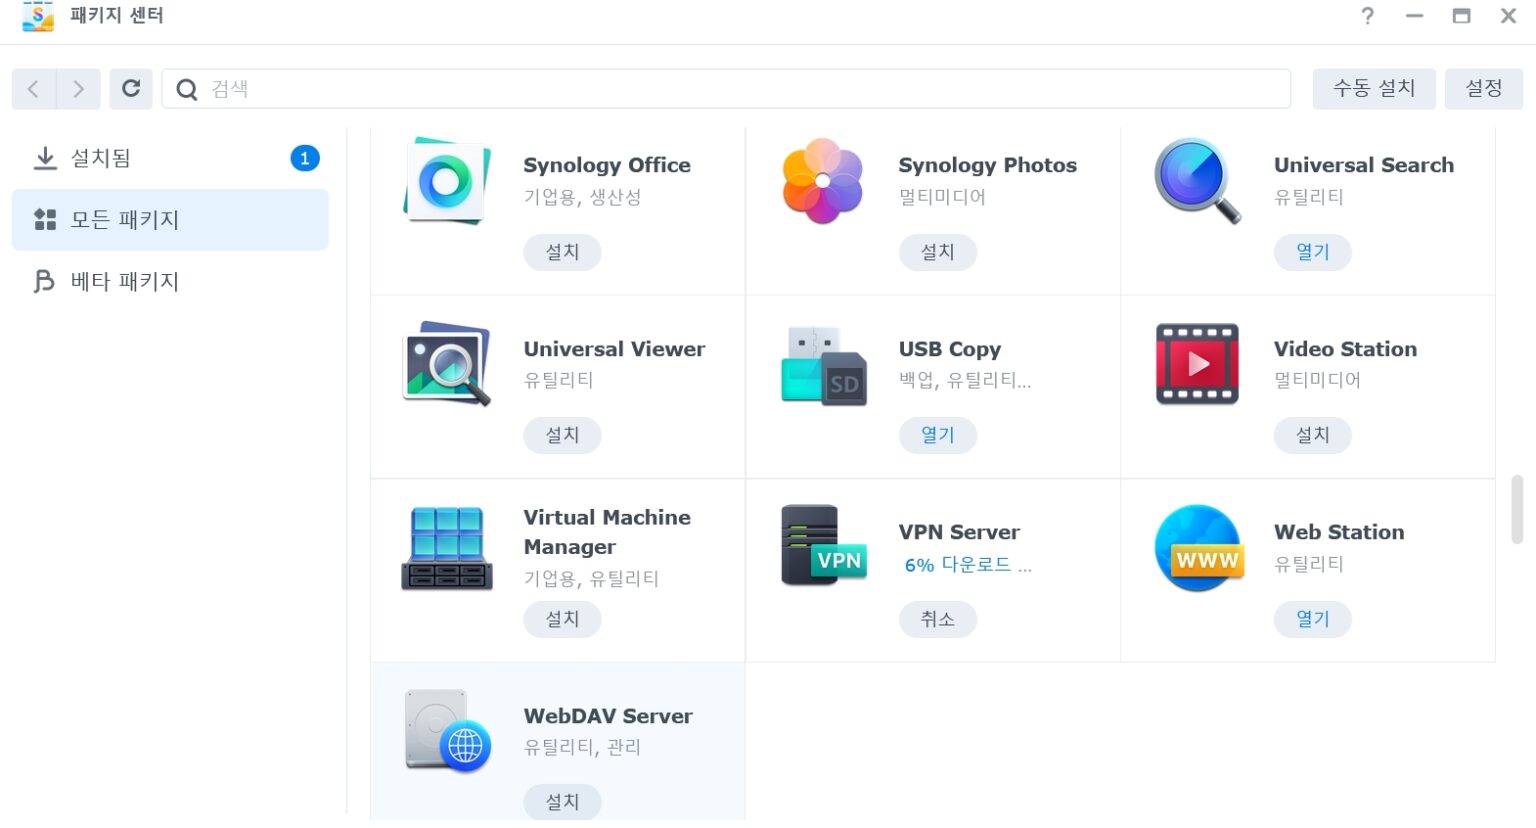Open the 설치됨 (Installed) section
This screenshot has height=828, width=1536.
click(170, 158)
